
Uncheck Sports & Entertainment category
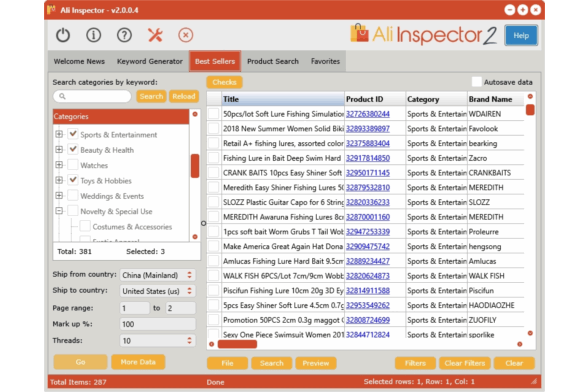[x=73, y=134]
